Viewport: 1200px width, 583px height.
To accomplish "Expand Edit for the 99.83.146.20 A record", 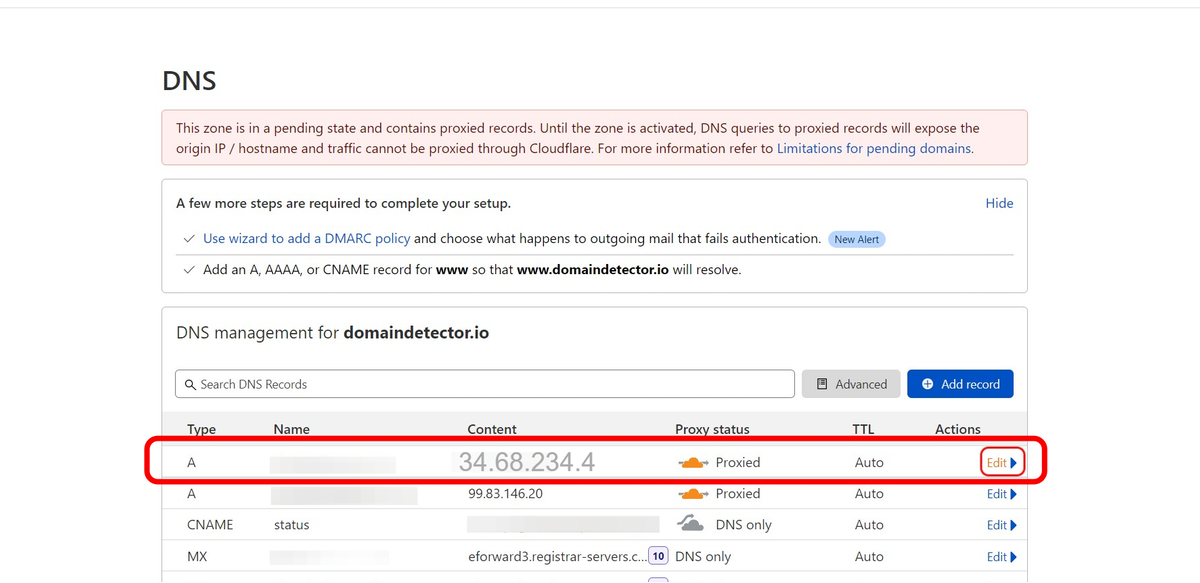I will tap(1001, 494).
